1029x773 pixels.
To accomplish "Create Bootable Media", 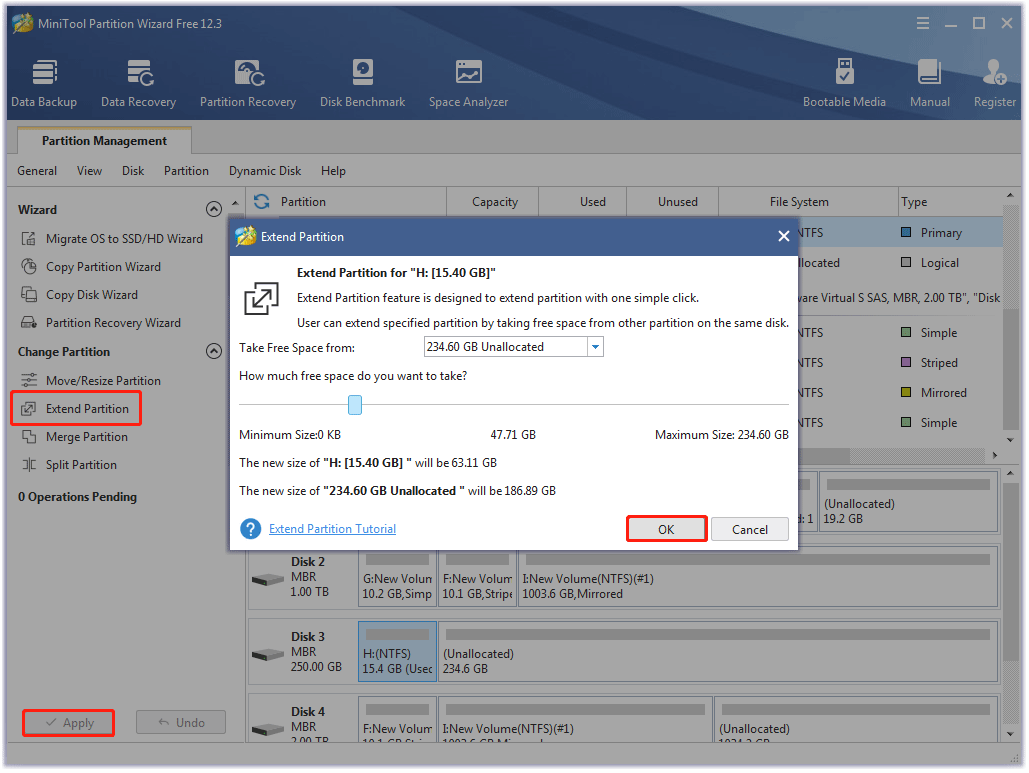I will tap(845, 83).
